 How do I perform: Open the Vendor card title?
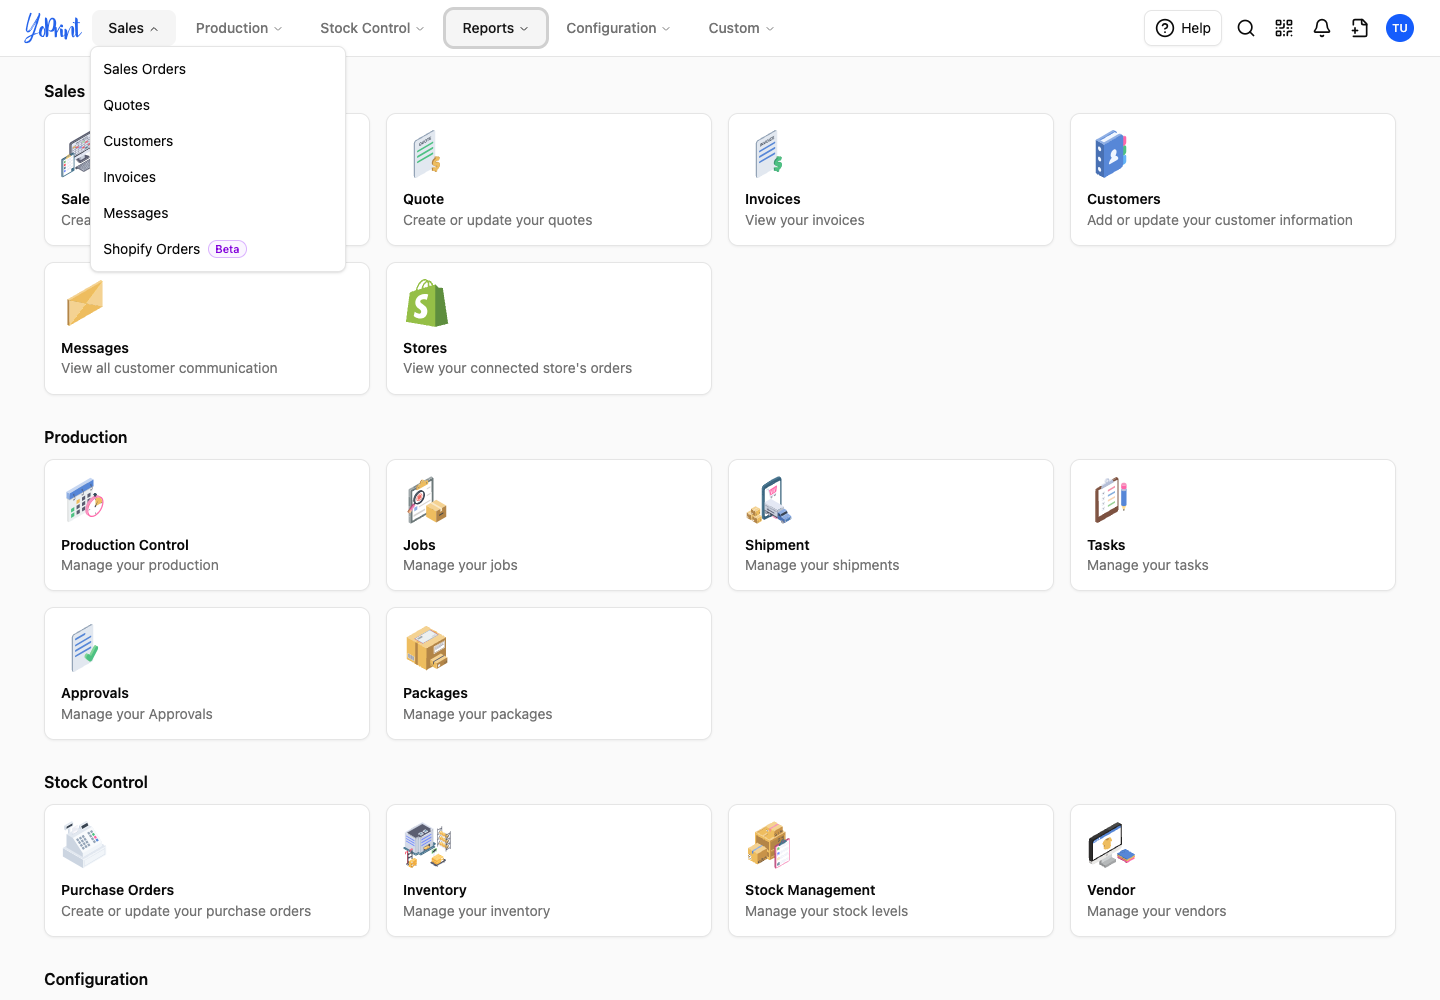1111,890
